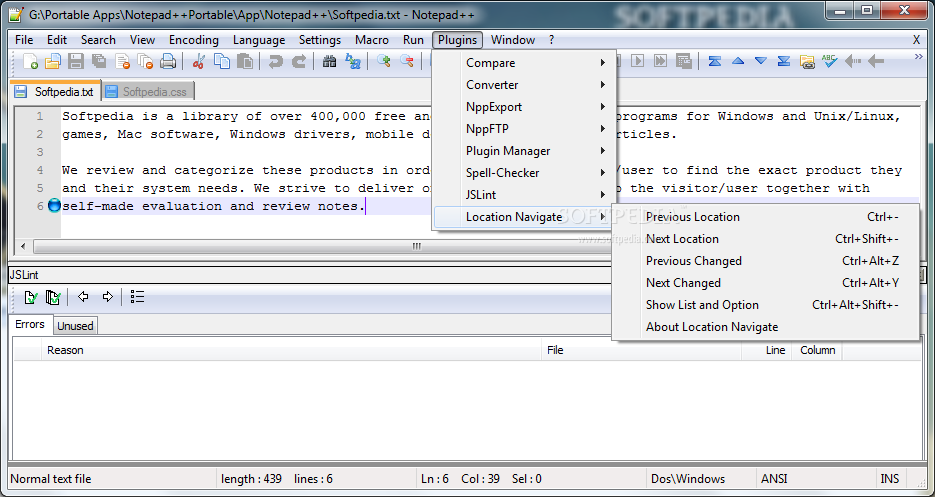This screenshot has width=935, height=497.
Task: Run JSLint on all files icon
Action: tap(52, 297)
